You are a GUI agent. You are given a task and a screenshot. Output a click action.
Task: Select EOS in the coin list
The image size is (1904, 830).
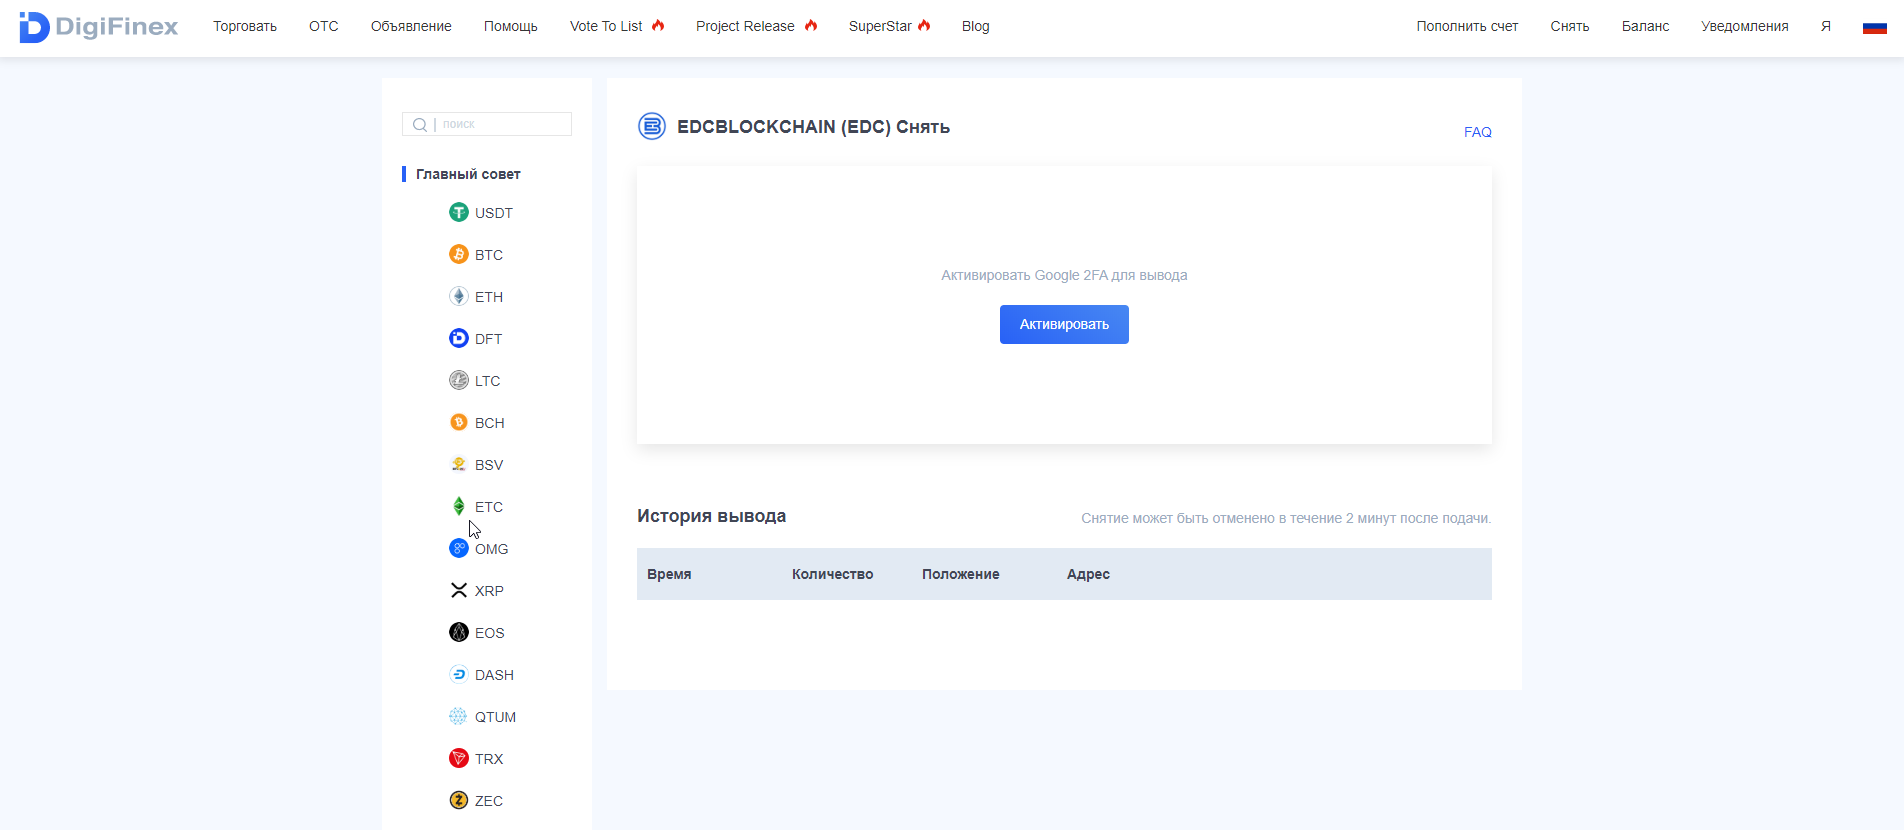(490, 633)
